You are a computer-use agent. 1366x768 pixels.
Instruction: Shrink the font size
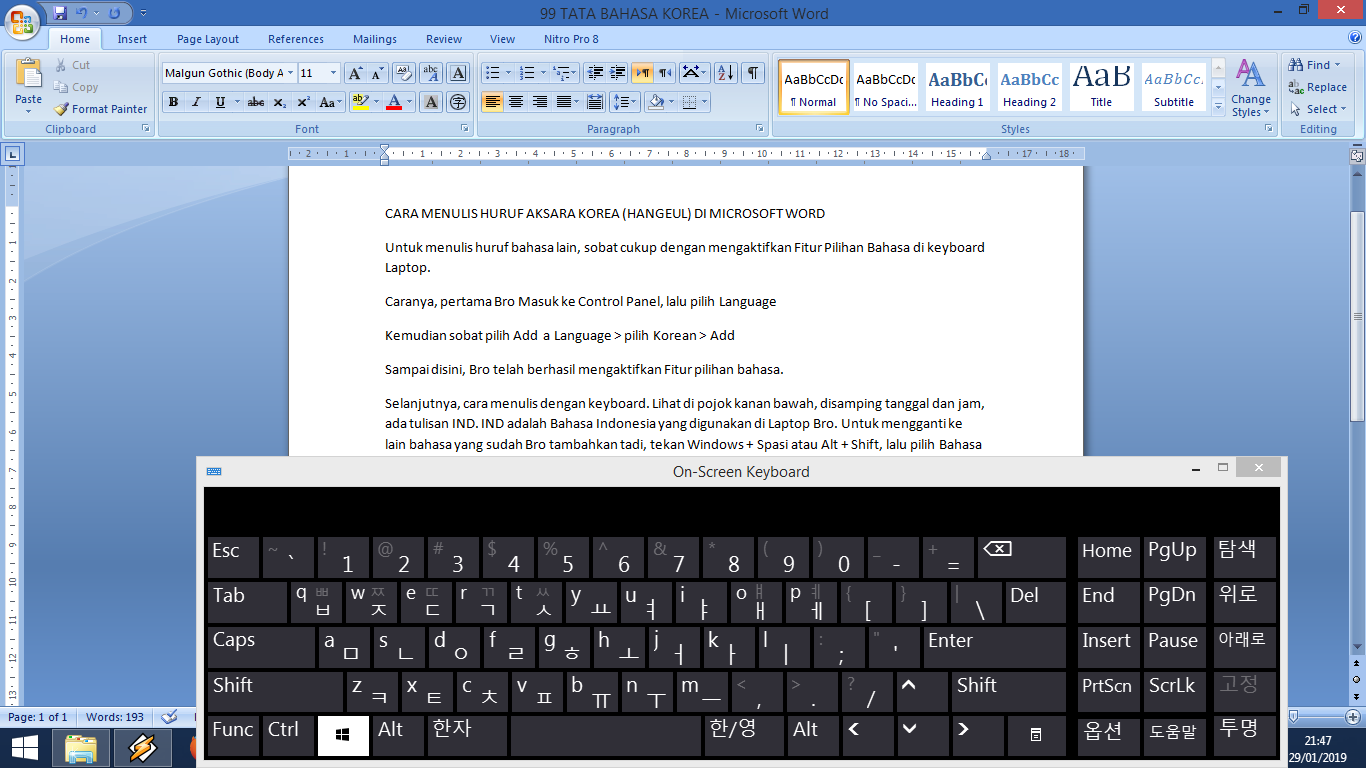click(377, 73)
